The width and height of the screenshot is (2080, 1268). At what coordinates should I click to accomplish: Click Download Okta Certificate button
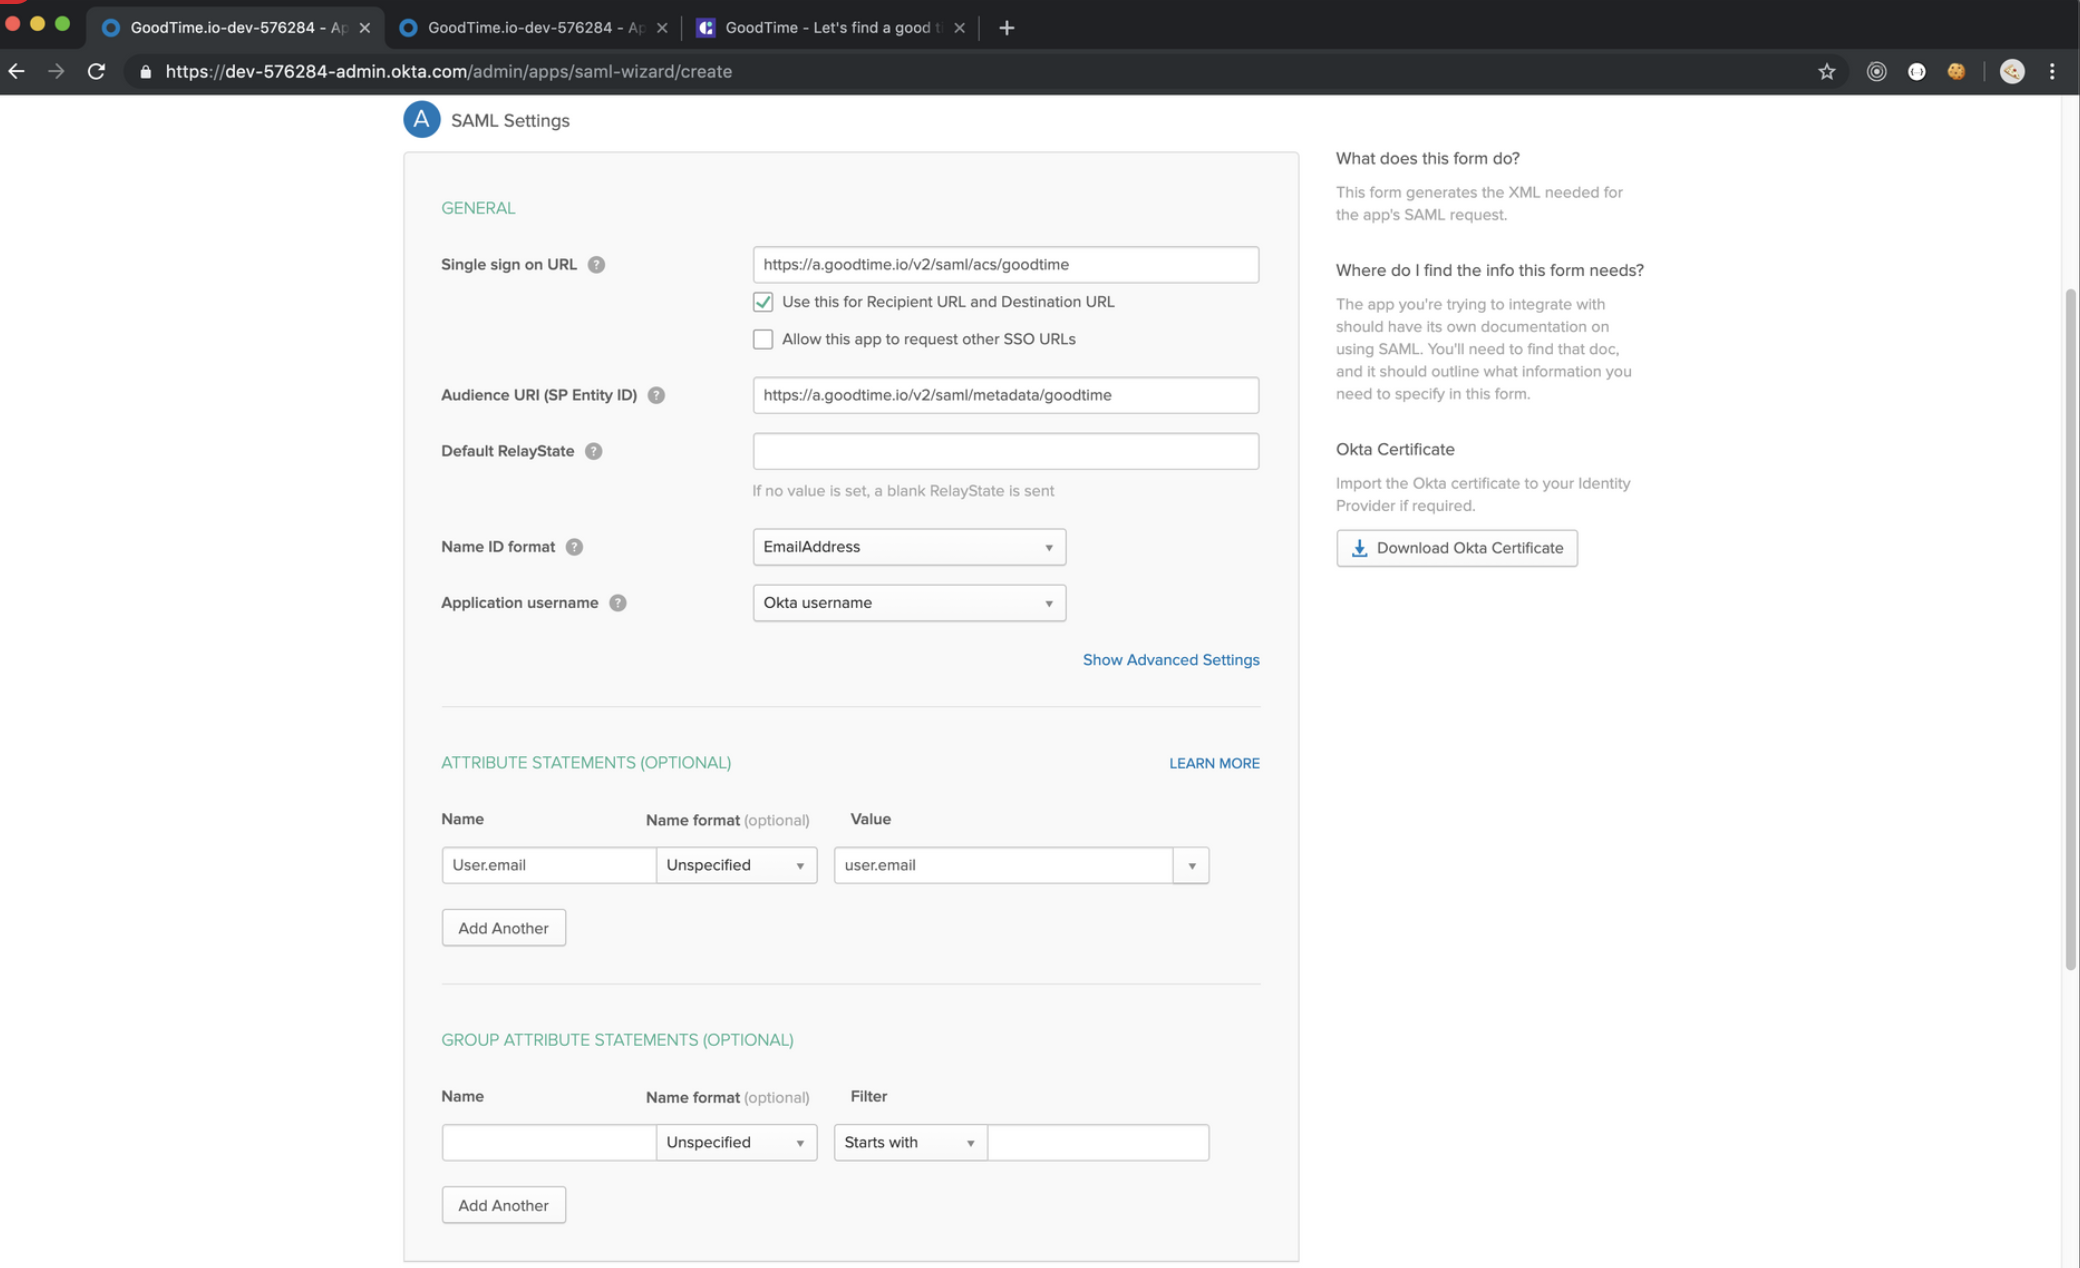coord(1456,548)
